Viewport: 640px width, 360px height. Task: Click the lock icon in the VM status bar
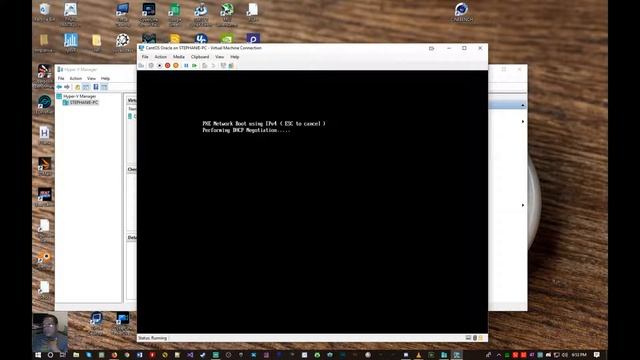480,338
